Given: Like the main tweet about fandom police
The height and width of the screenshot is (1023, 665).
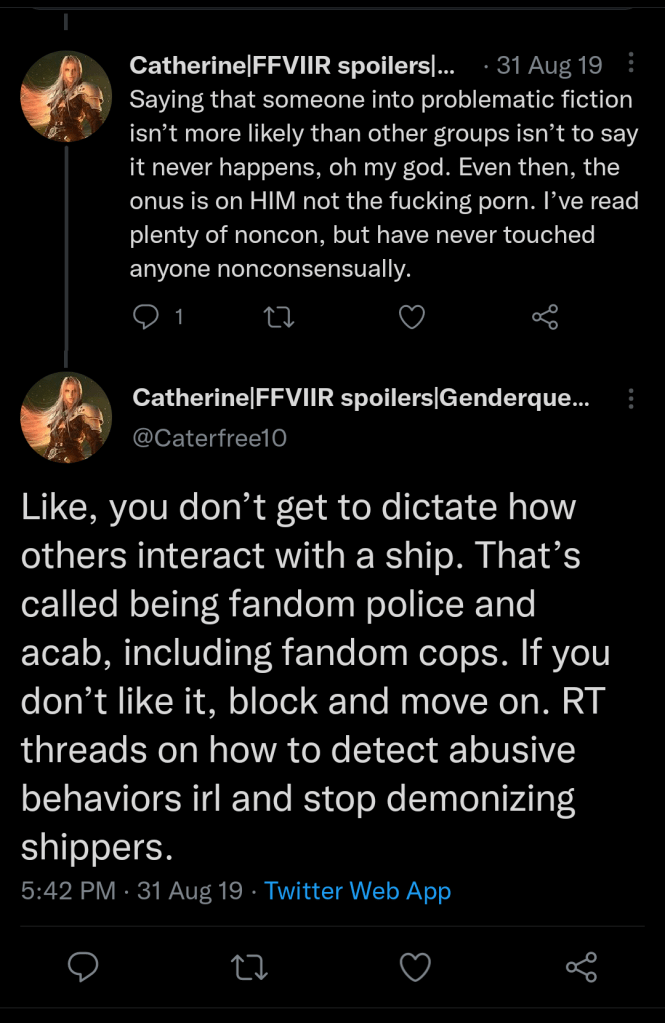Looking at the screenshot, I should 415,966.
